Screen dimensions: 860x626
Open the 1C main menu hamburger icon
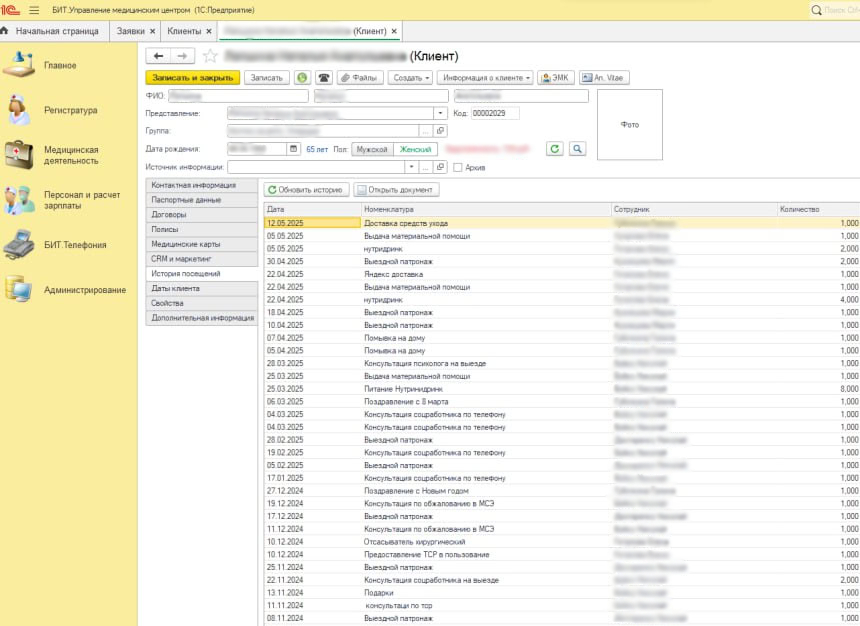click(x=34, y=10)
